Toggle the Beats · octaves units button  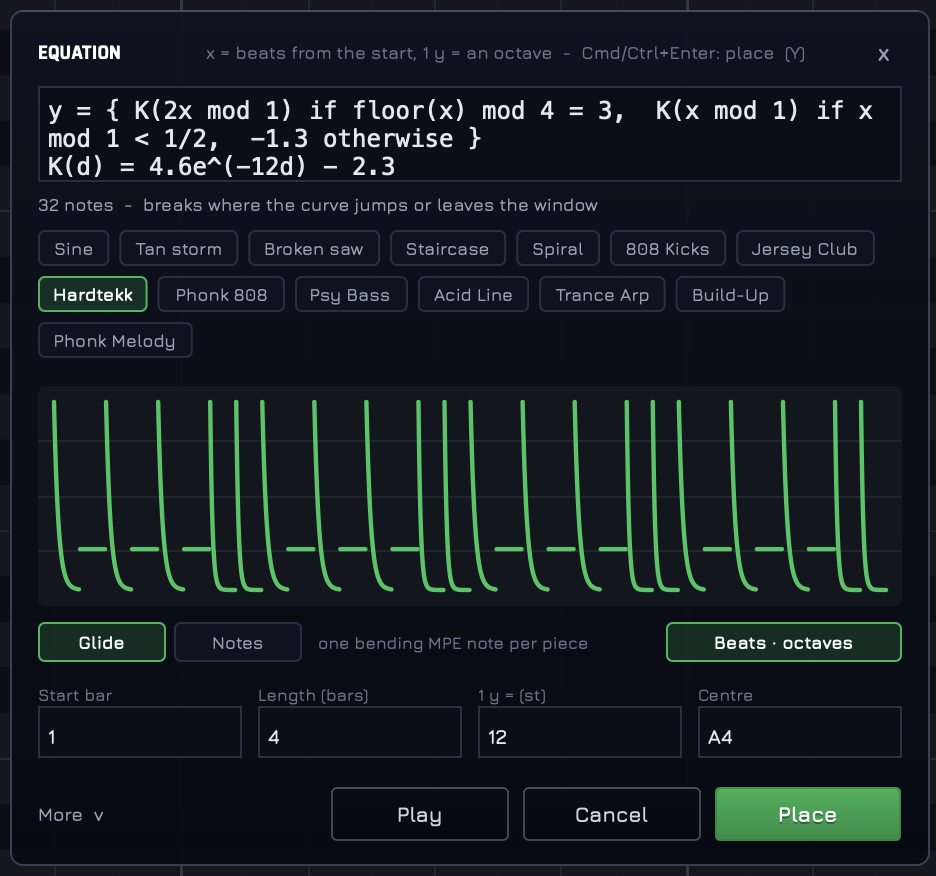(x=783, y=643)
